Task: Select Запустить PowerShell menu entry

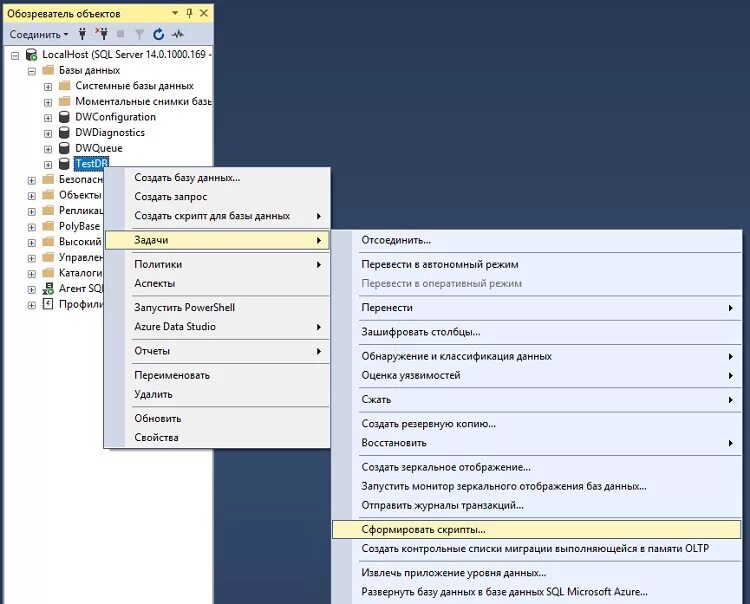Action: click(x=217, y=307)
